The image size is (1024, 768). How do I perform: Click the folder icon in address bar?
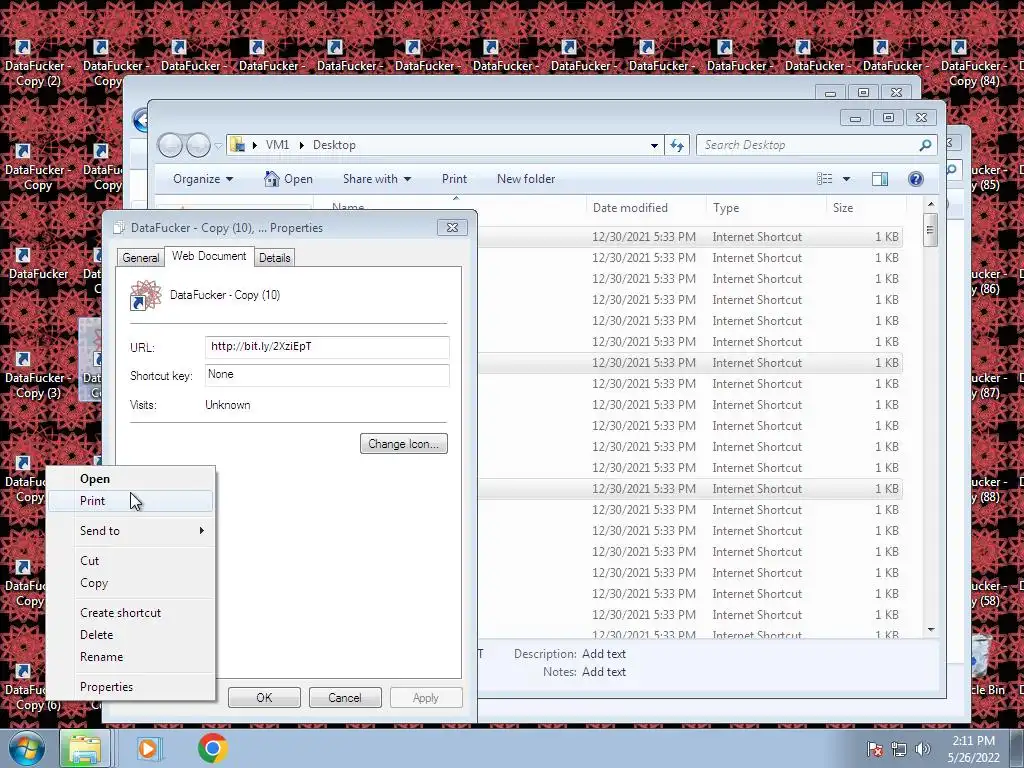(x=238, y=145)
